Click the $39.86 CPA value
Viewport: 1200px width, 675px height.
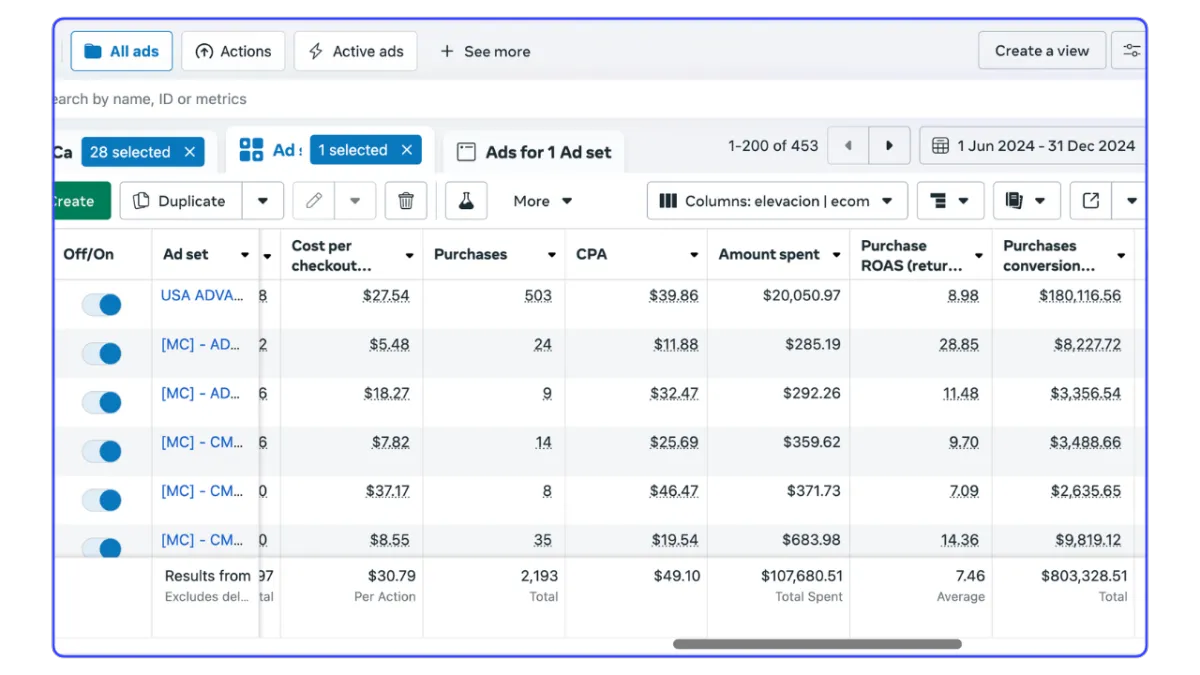672,296
